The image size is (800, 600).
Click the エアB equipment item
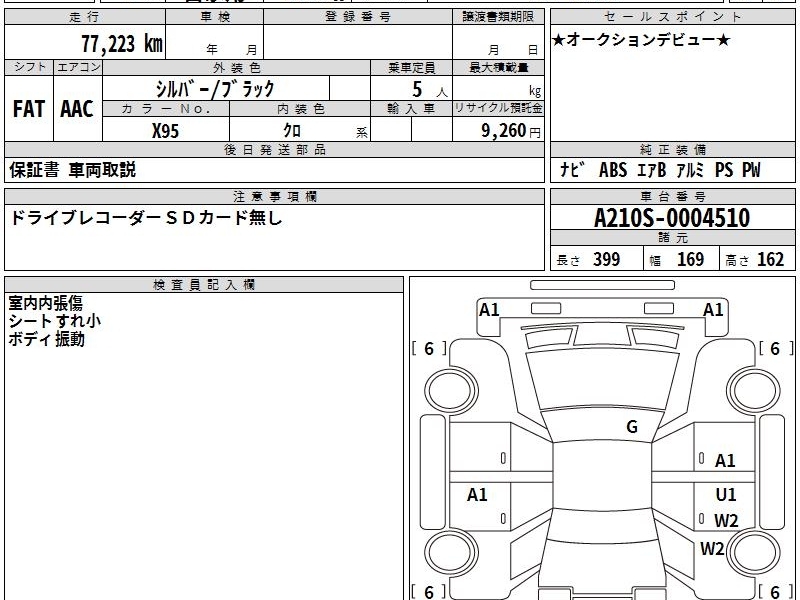[x=652, y=170]
